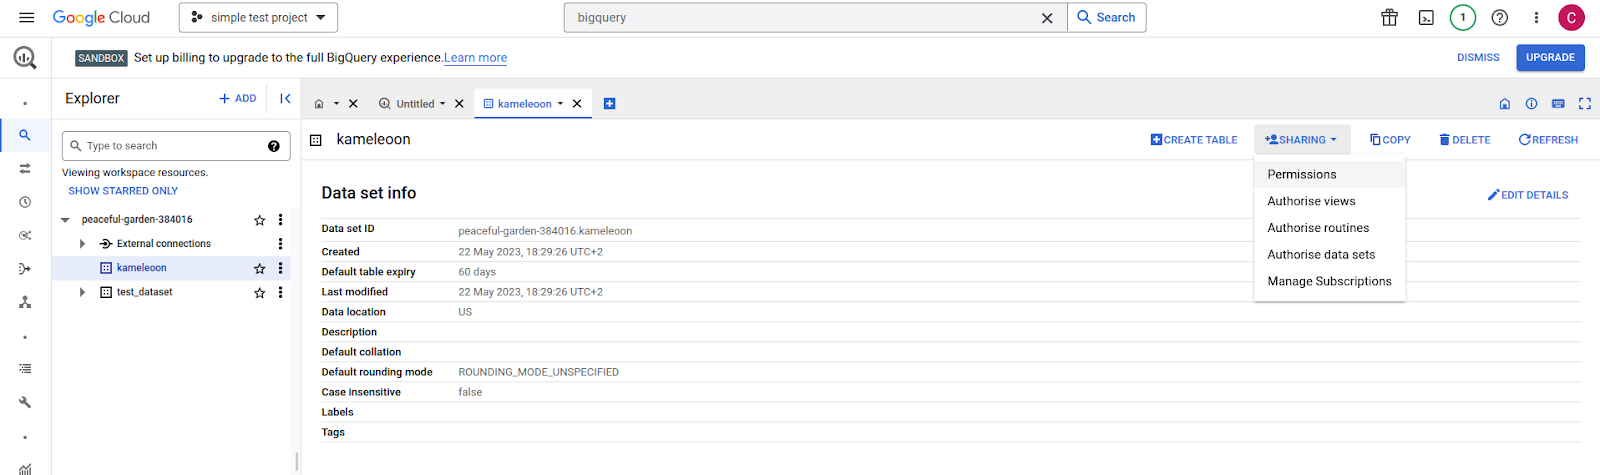Collapse the peaceful-garden-384016 project node
Image resolution: width=1600 pixels, height=475 pixels.
pyautogui.click(x=66, y=220)
